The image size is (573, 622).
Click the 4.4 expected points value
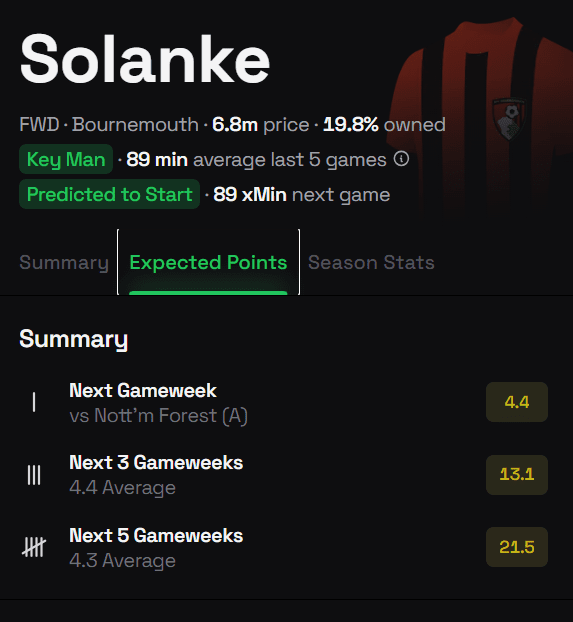[517, 402]
